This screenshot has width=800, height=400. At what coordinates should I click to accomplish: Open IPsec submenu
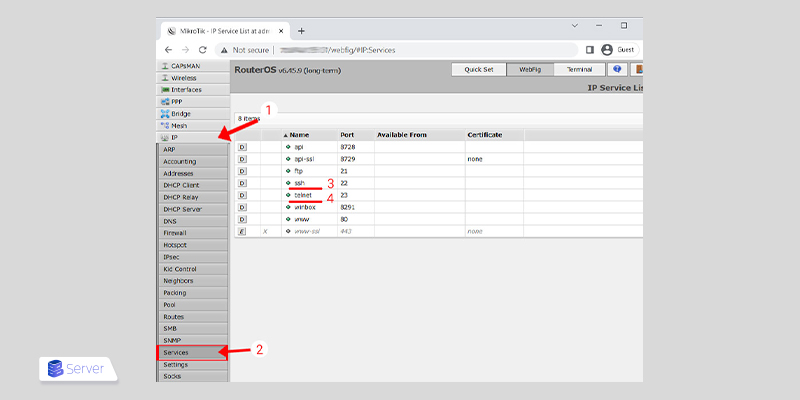pos(193,257)
